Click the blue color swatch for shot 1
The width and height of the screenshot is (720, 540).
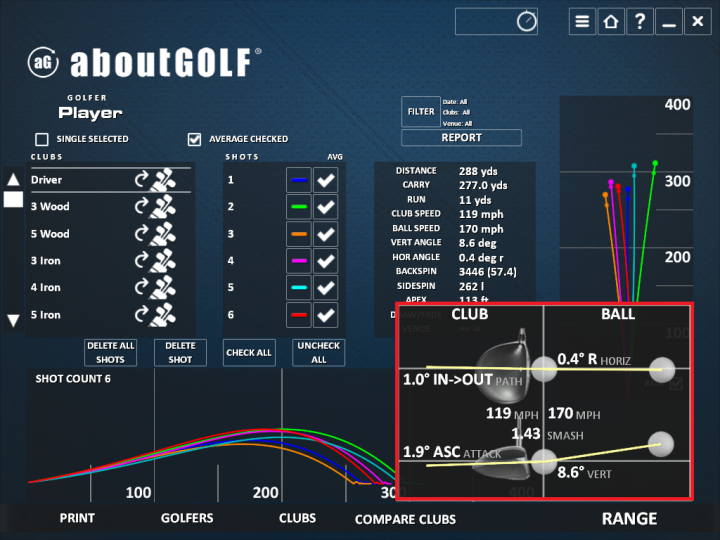[x=298, y=180]
